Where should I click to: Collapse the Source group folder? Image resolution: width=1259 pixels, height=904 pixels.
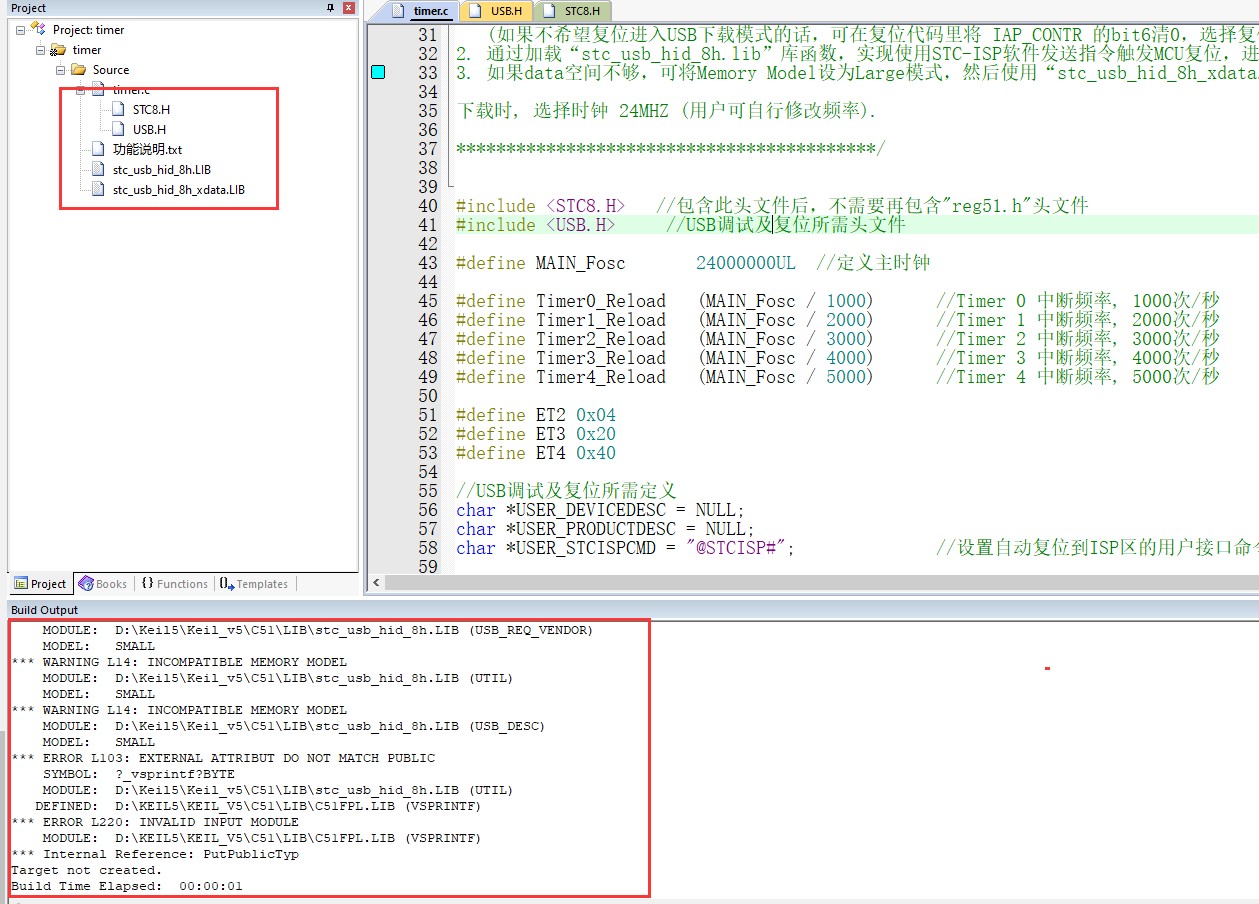[61, 70]
